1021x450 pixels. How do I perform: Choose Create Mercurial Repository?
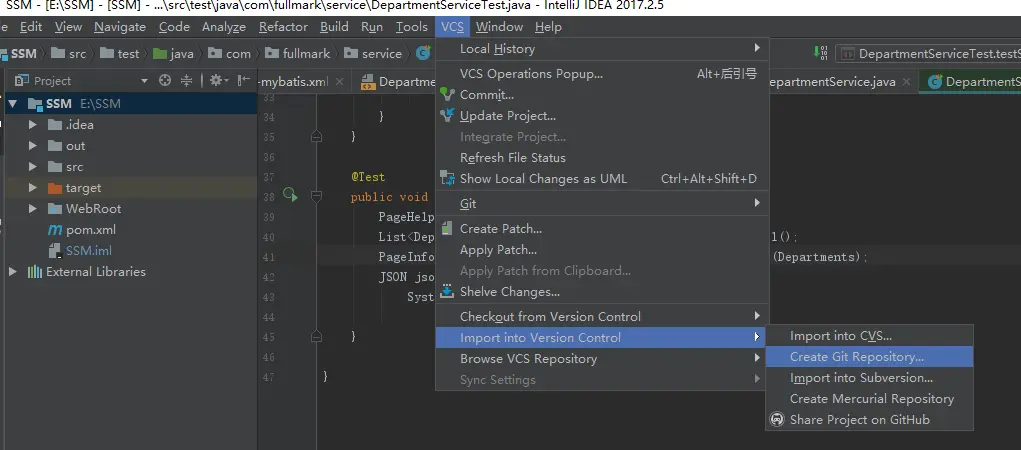(x=869, y=399)
